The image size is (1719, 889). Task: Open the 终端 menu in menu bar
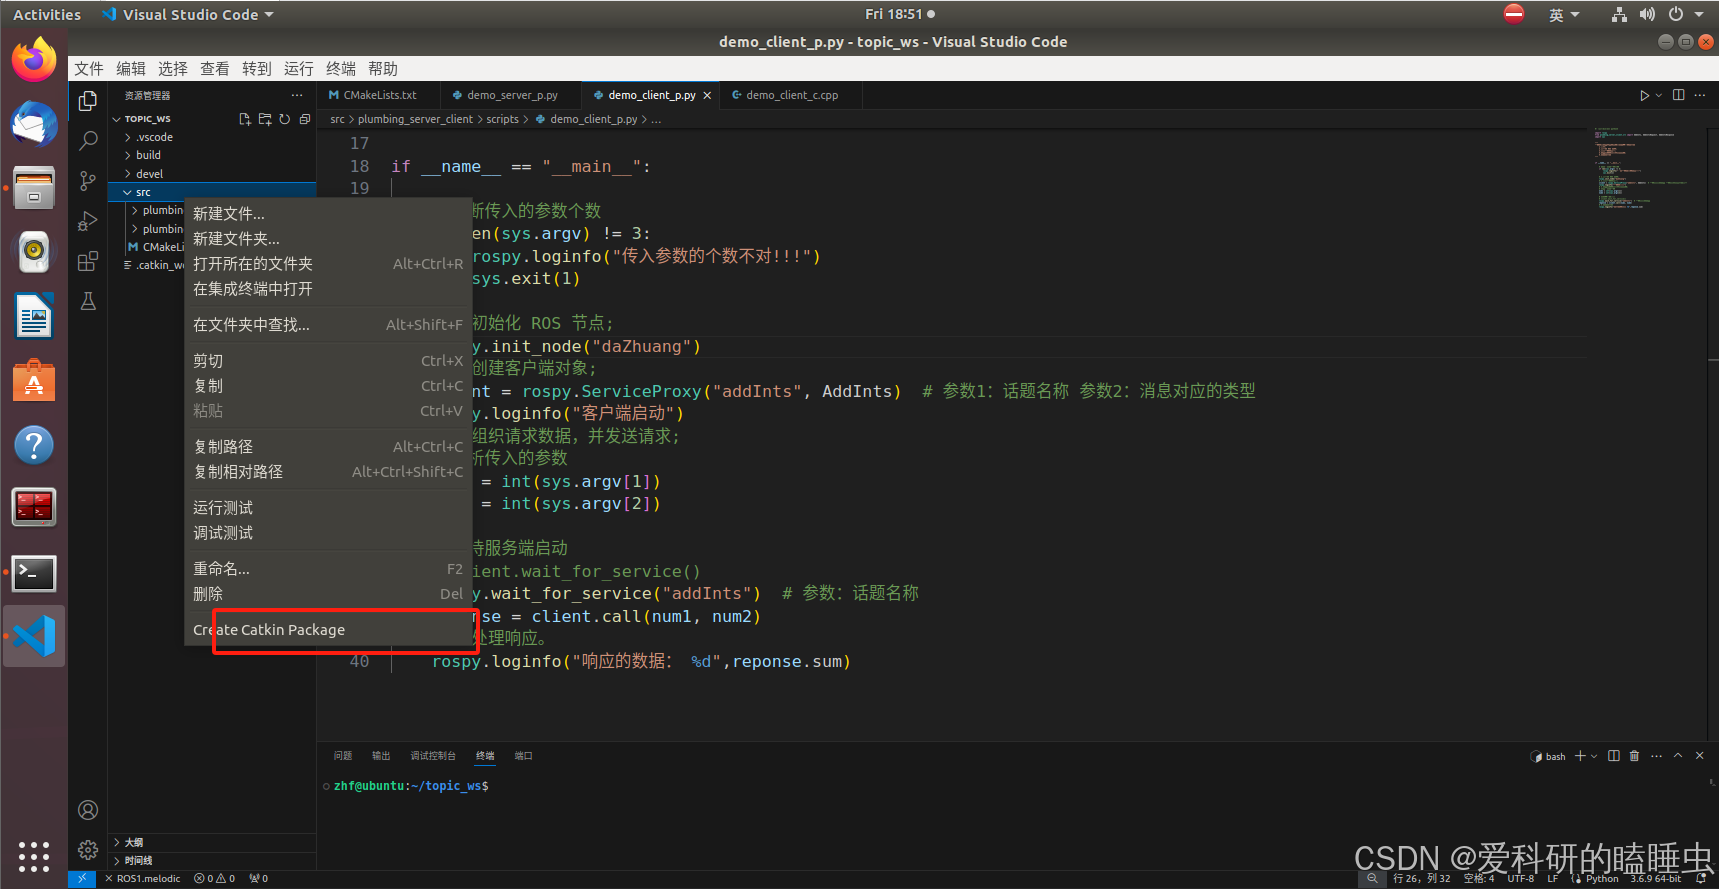(x=341, y=69)
